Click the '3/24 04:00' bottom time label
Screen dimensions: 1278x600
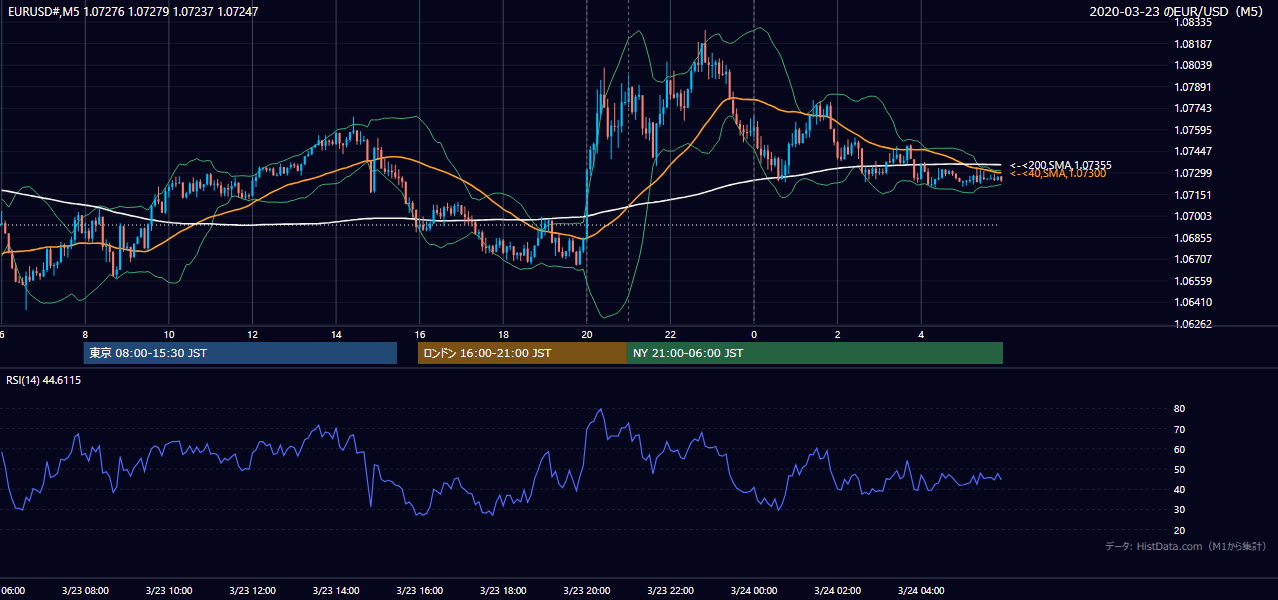point(921,590)
